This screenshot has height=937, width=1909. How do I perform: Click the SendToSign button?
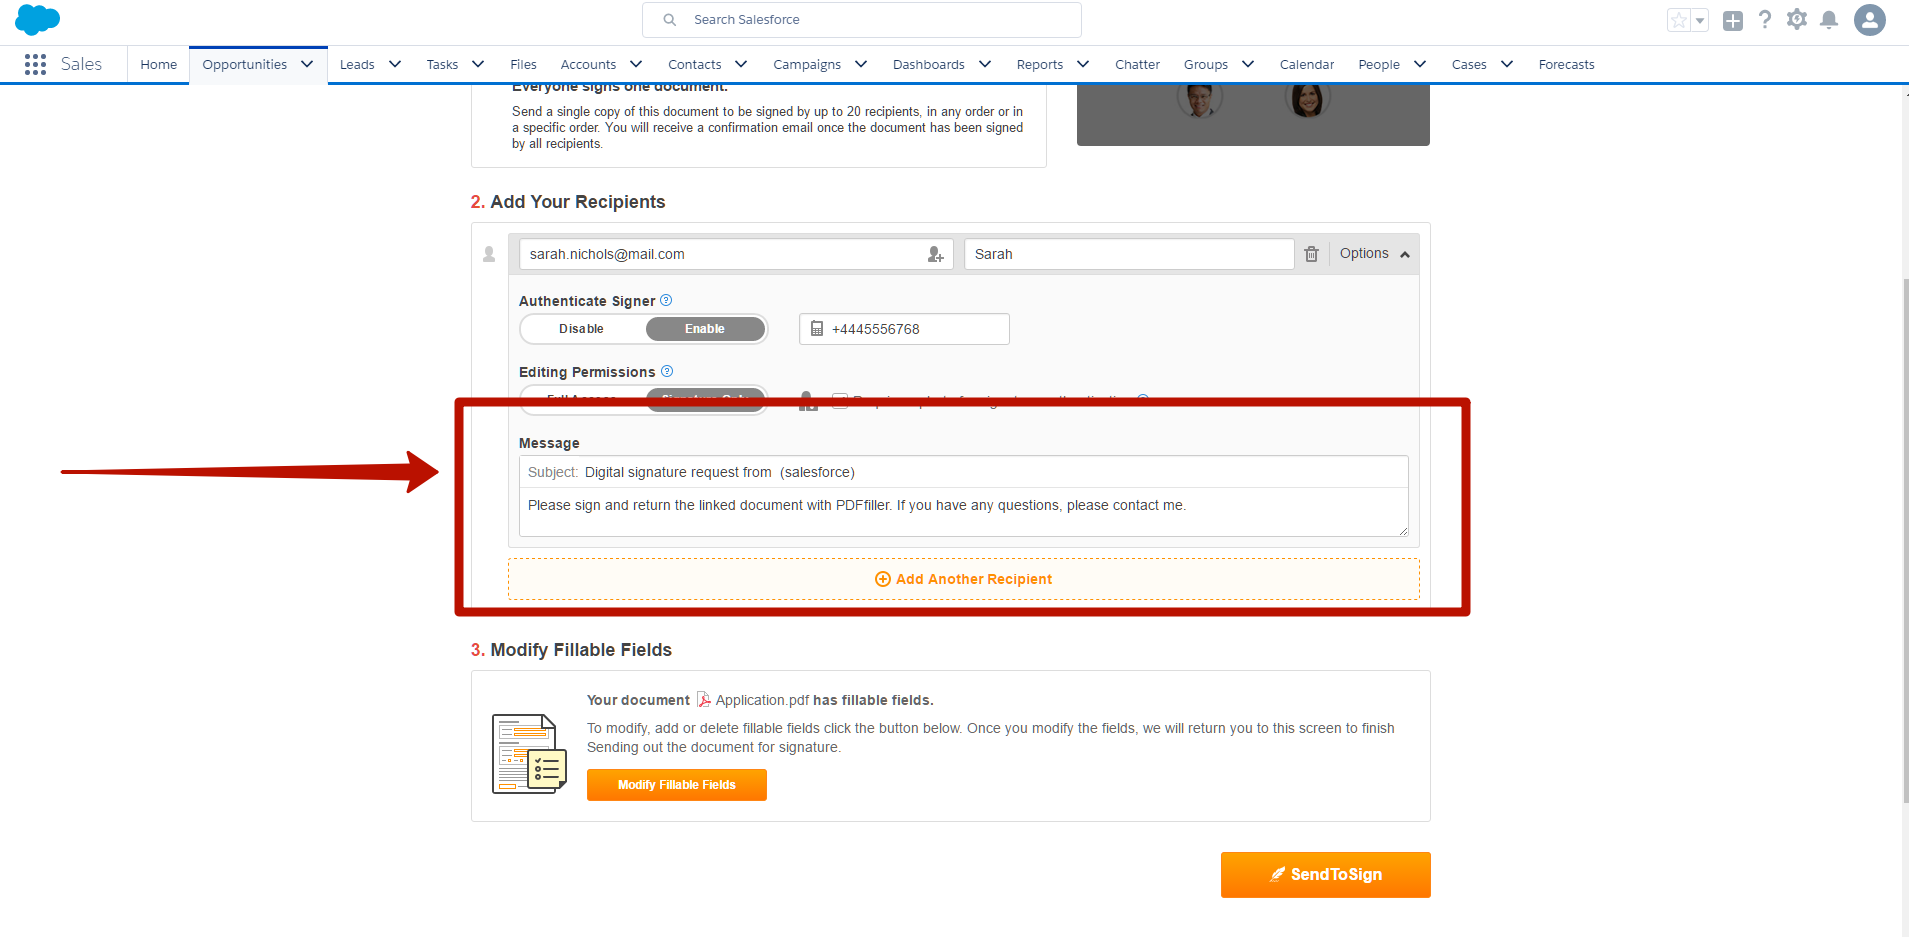point(1325,874)
